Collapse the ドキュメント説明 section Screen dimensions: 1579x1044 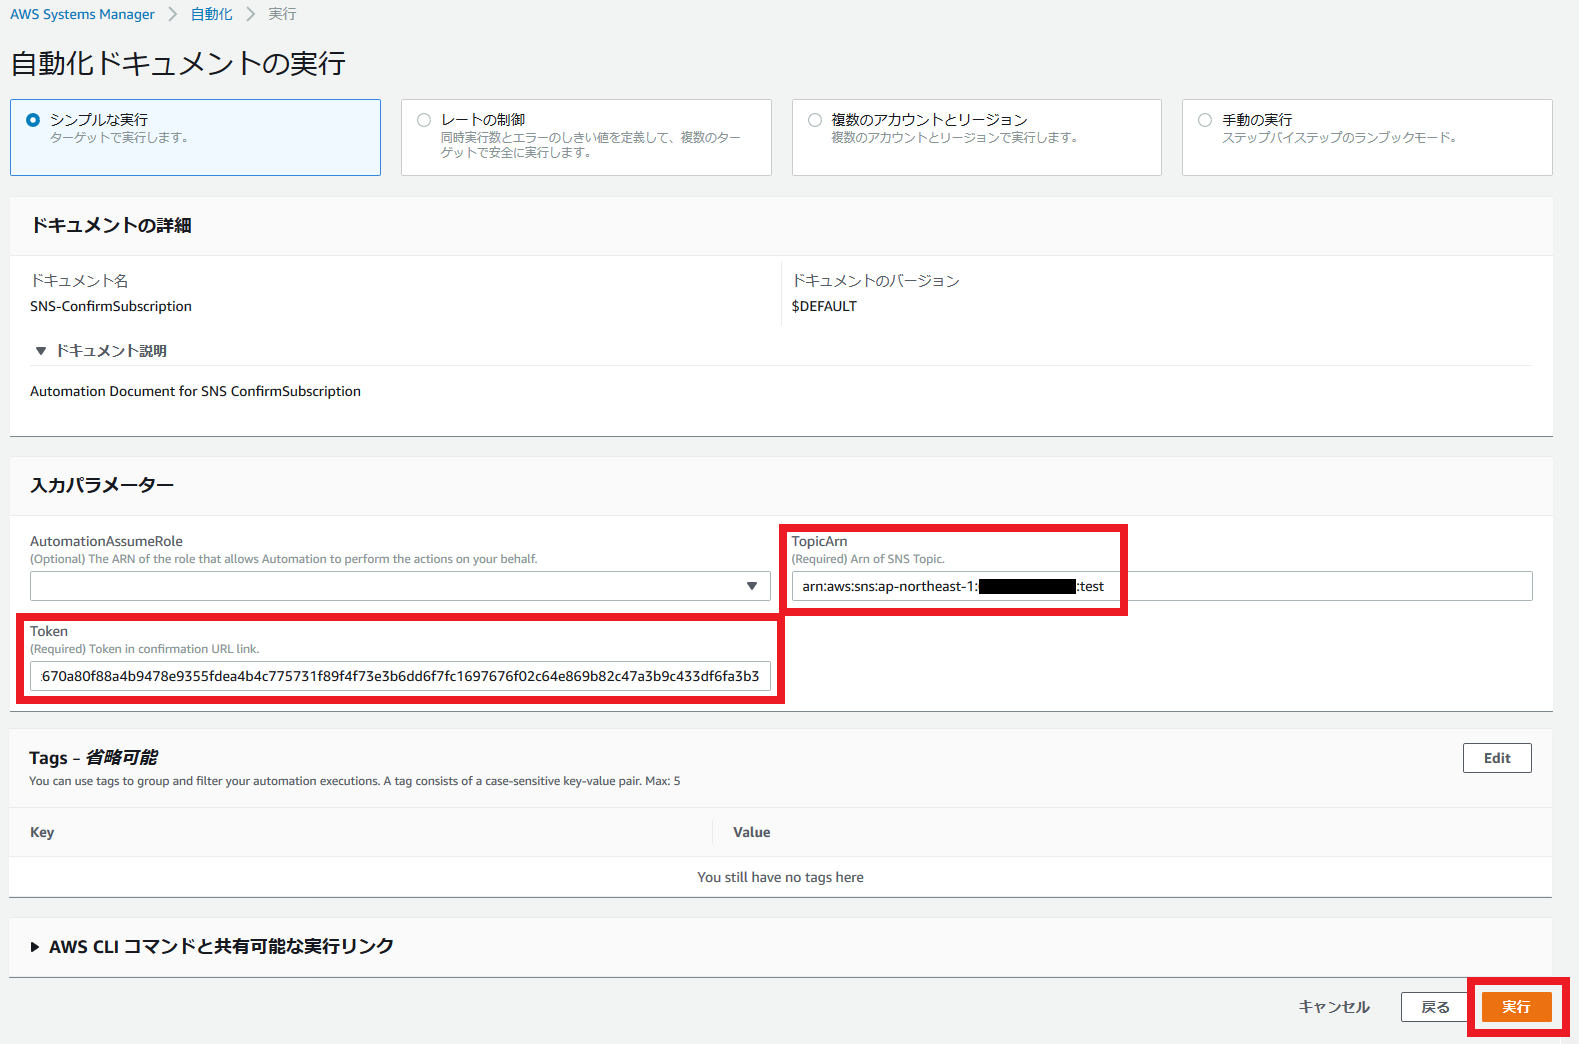click(x=41, y=351)
